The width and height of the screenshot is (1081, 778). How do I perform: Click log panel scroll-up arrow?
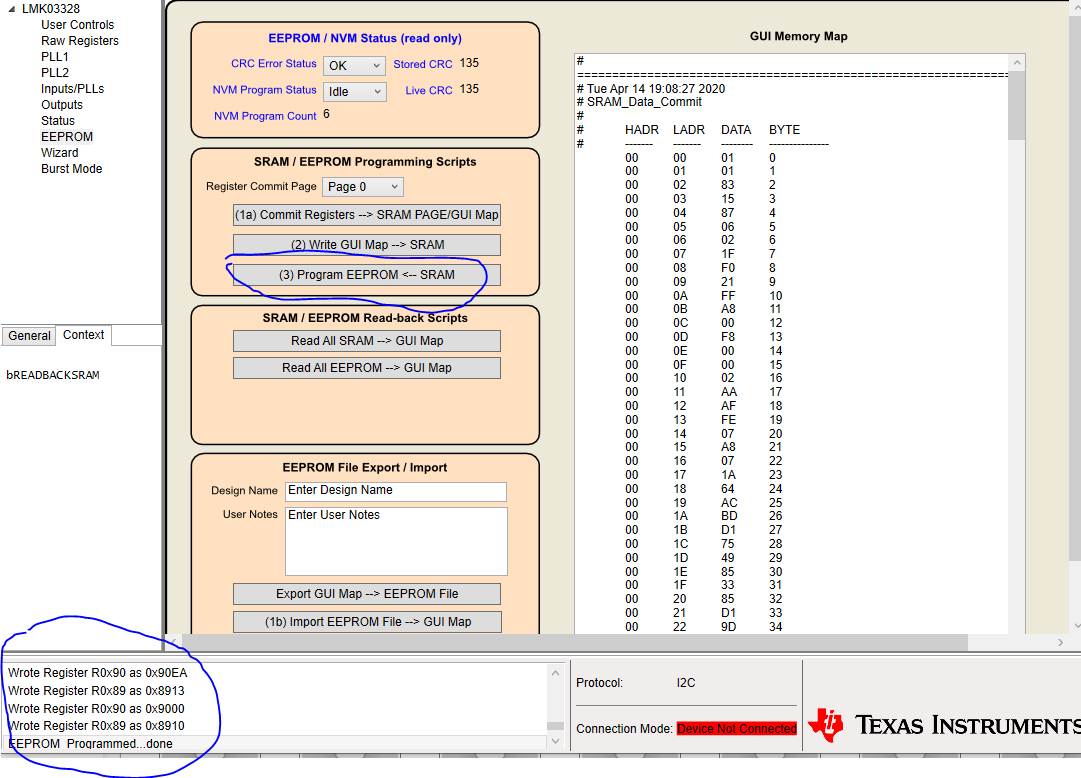[x=556, y=672]
